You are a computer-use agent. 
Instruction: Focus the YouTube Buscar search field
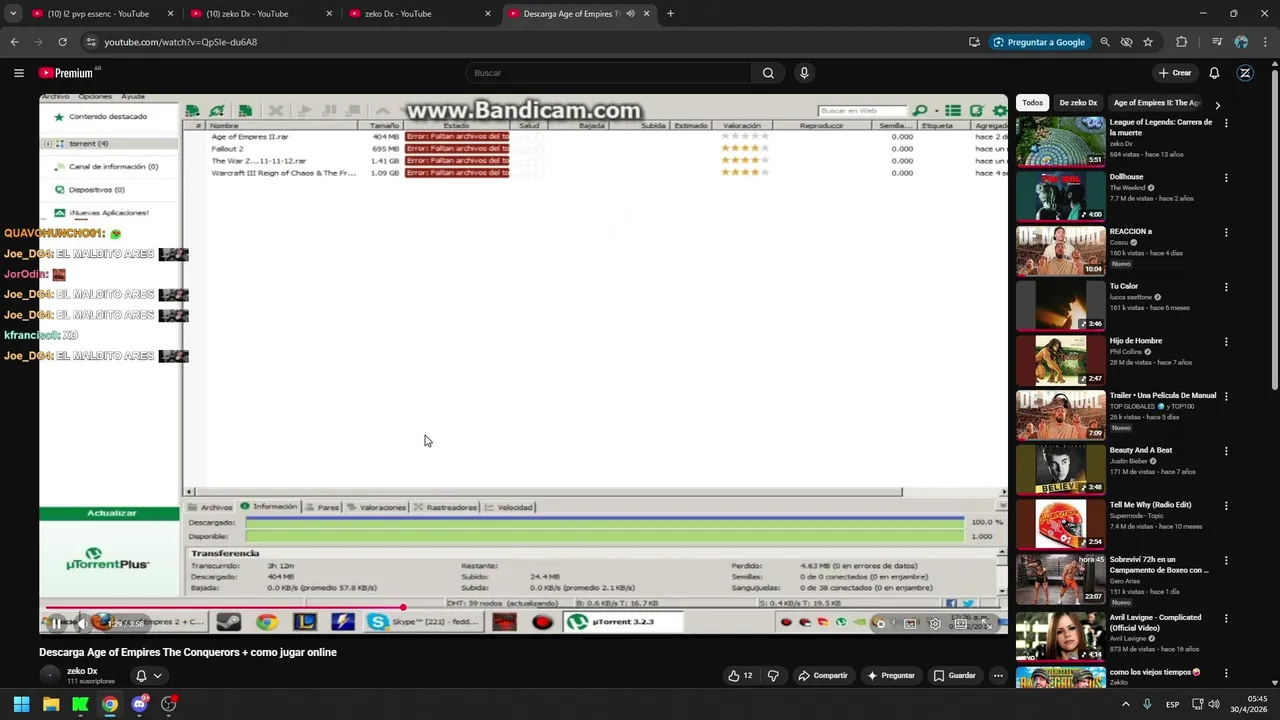(x=608, y=73)
